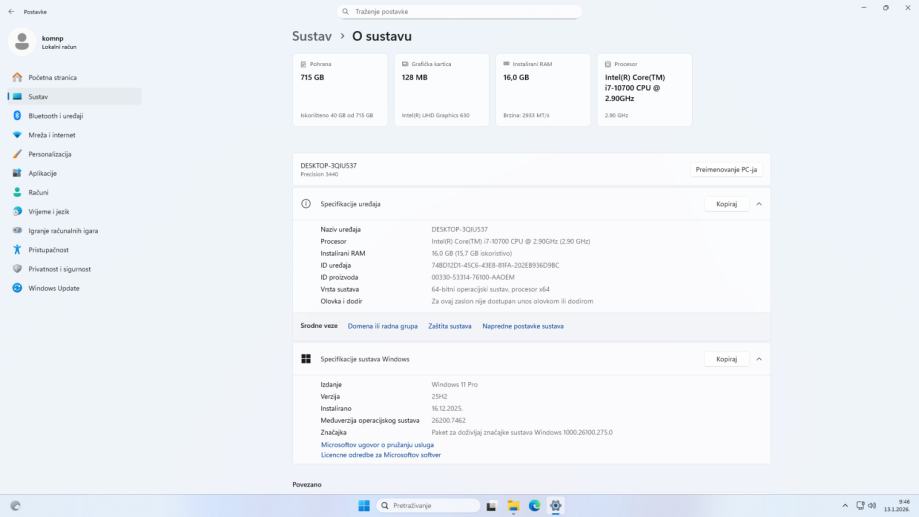This screenshot has height=517, width=919.
Task: Open the Procesor Intel Core i7-10700 card
Action: coord(645,90)
